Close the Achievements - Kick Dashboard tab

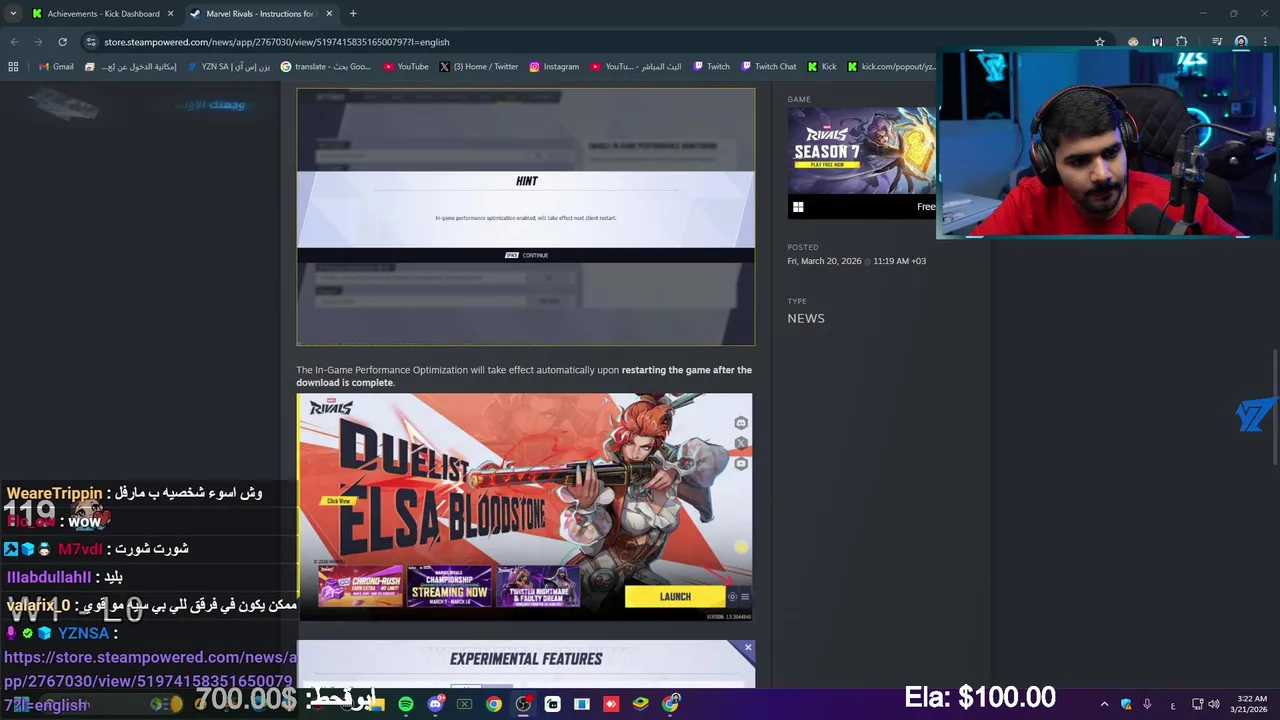(x=170, y=14)
